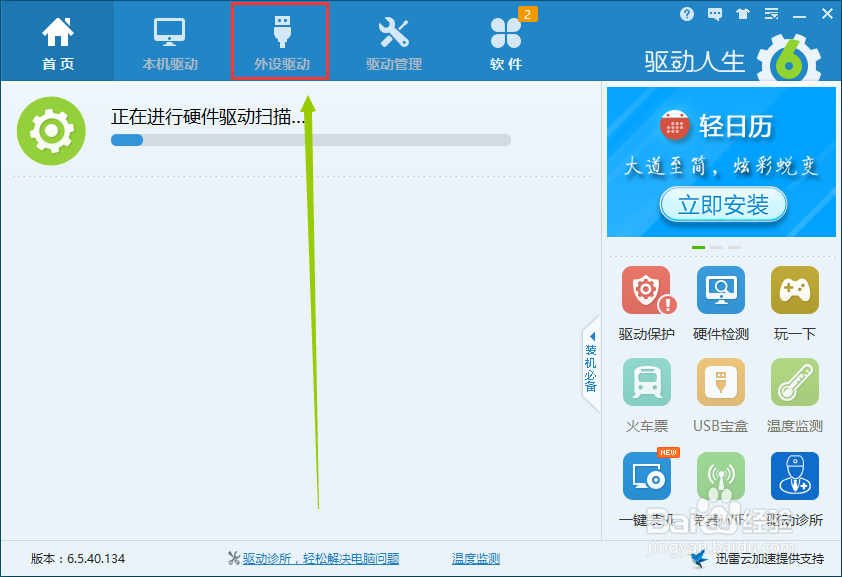Open 火车票 train icon
Viewport: 842px width, 577px height.
(x=647, y=382)
